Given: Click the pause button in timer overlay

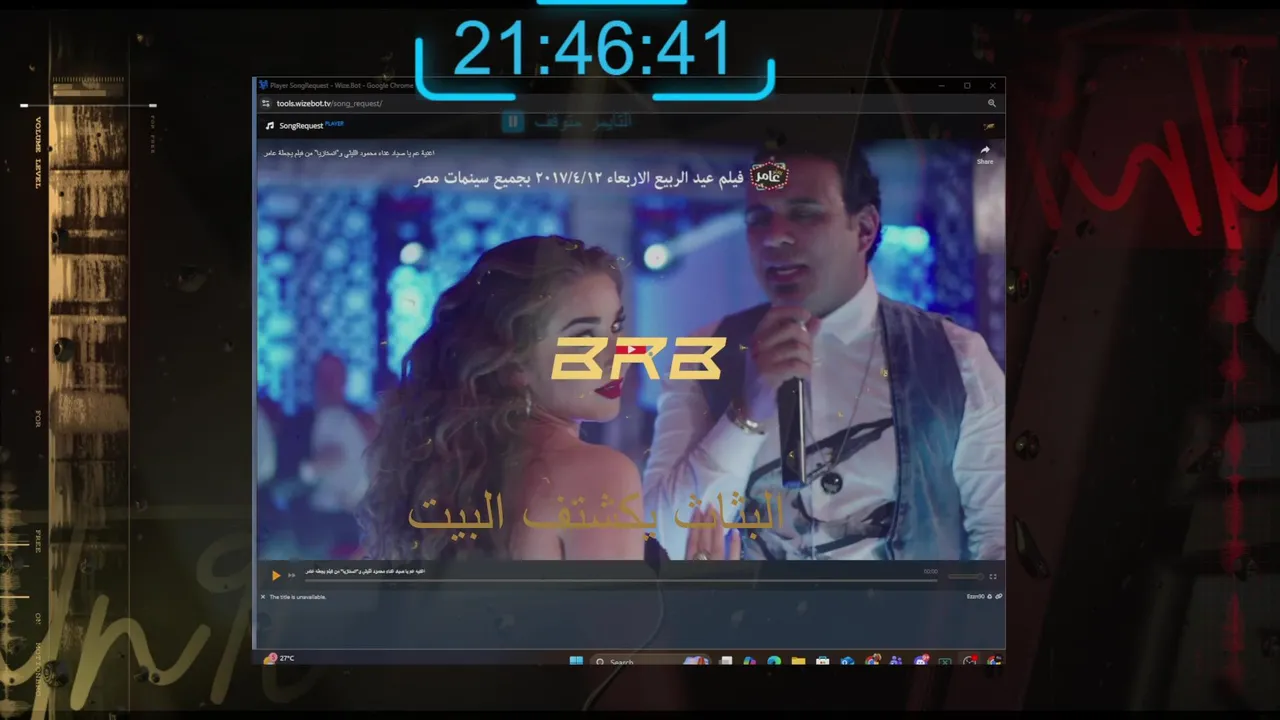Looking at the screenshot, I should point(513,122).
